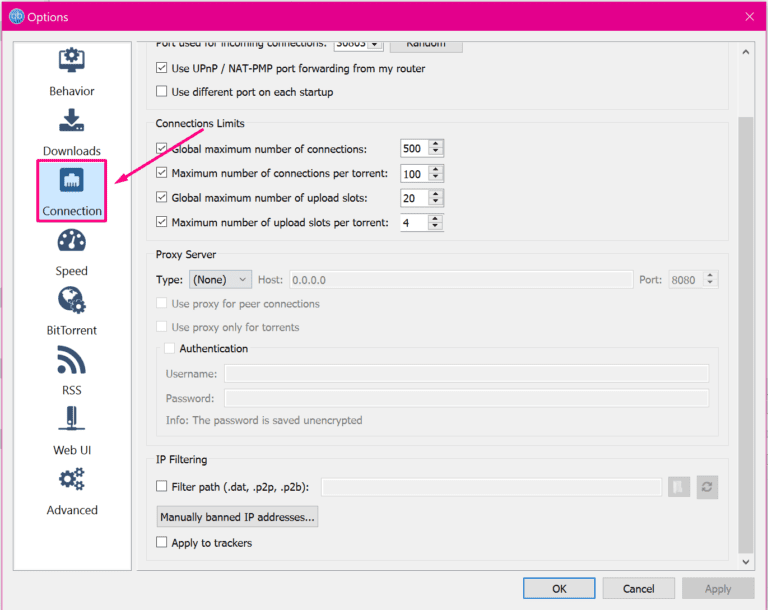Enable Apply to trackers checkbox
This screenshot has height=610, width=768.
click(x=161, y=542)
